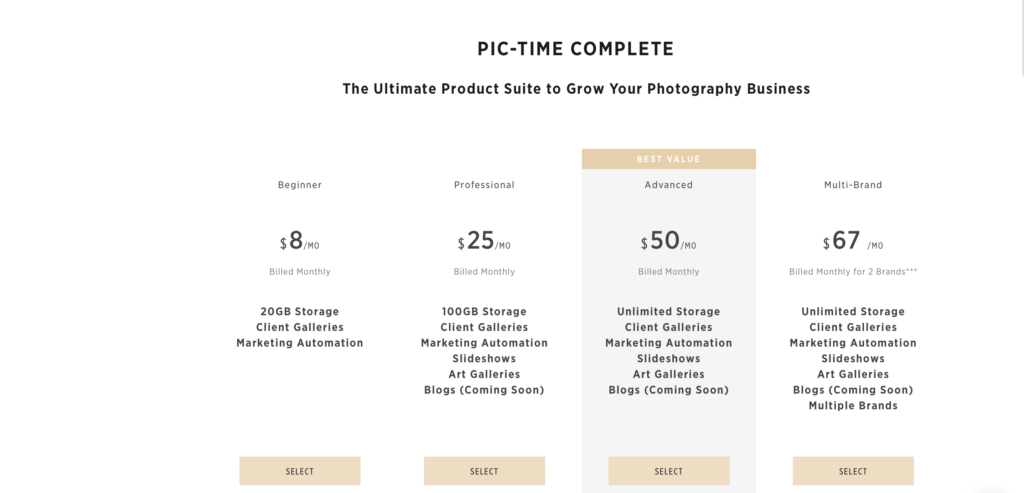Click the Beginner plan title
This screenshot has height=493, width=1024.
300,185
